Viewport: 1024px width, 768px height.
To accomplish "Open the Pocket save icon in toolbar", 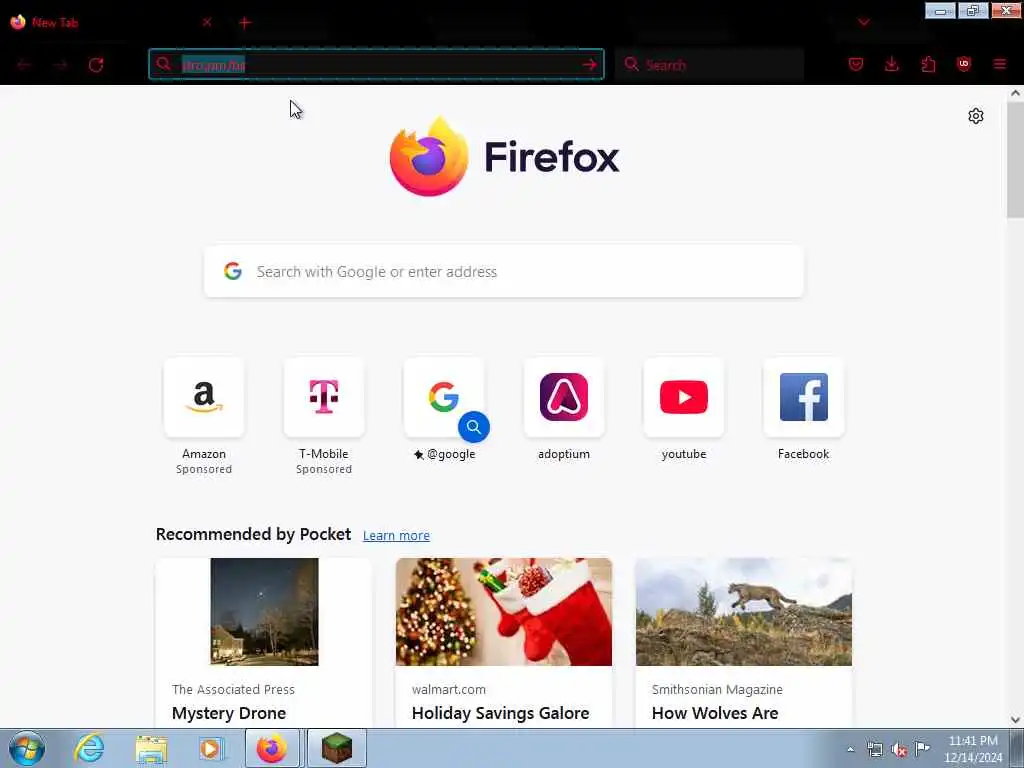I will click(x=856, y=64).
